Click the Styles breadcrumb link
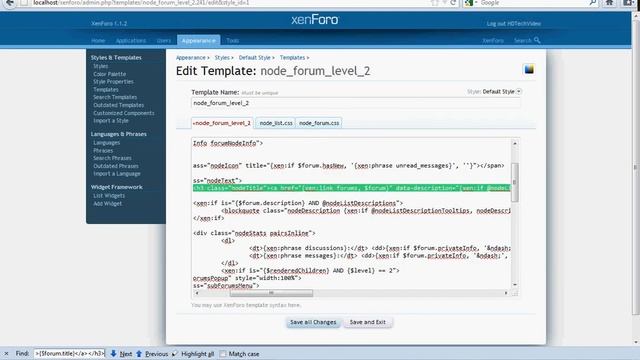 pos(222,58)
